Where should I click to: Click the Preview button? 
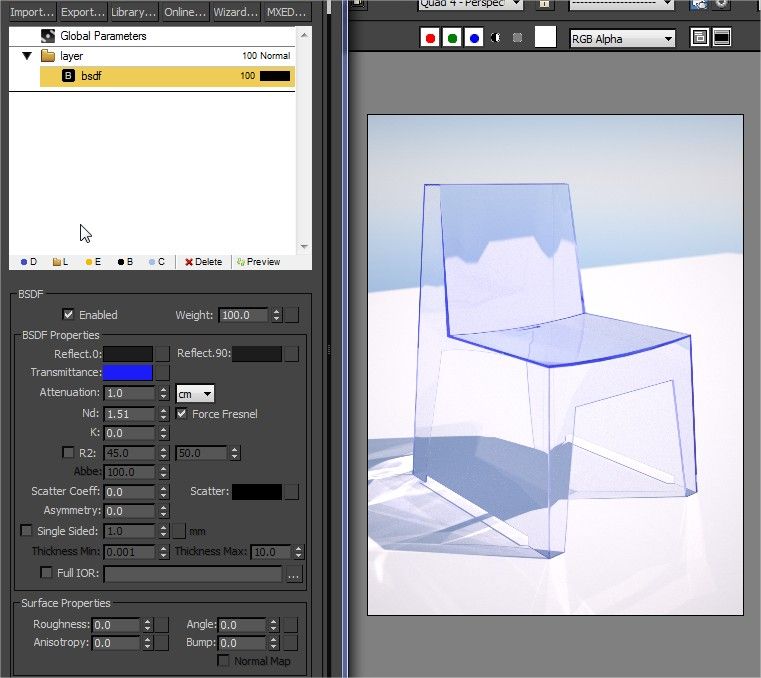point(259,262)
